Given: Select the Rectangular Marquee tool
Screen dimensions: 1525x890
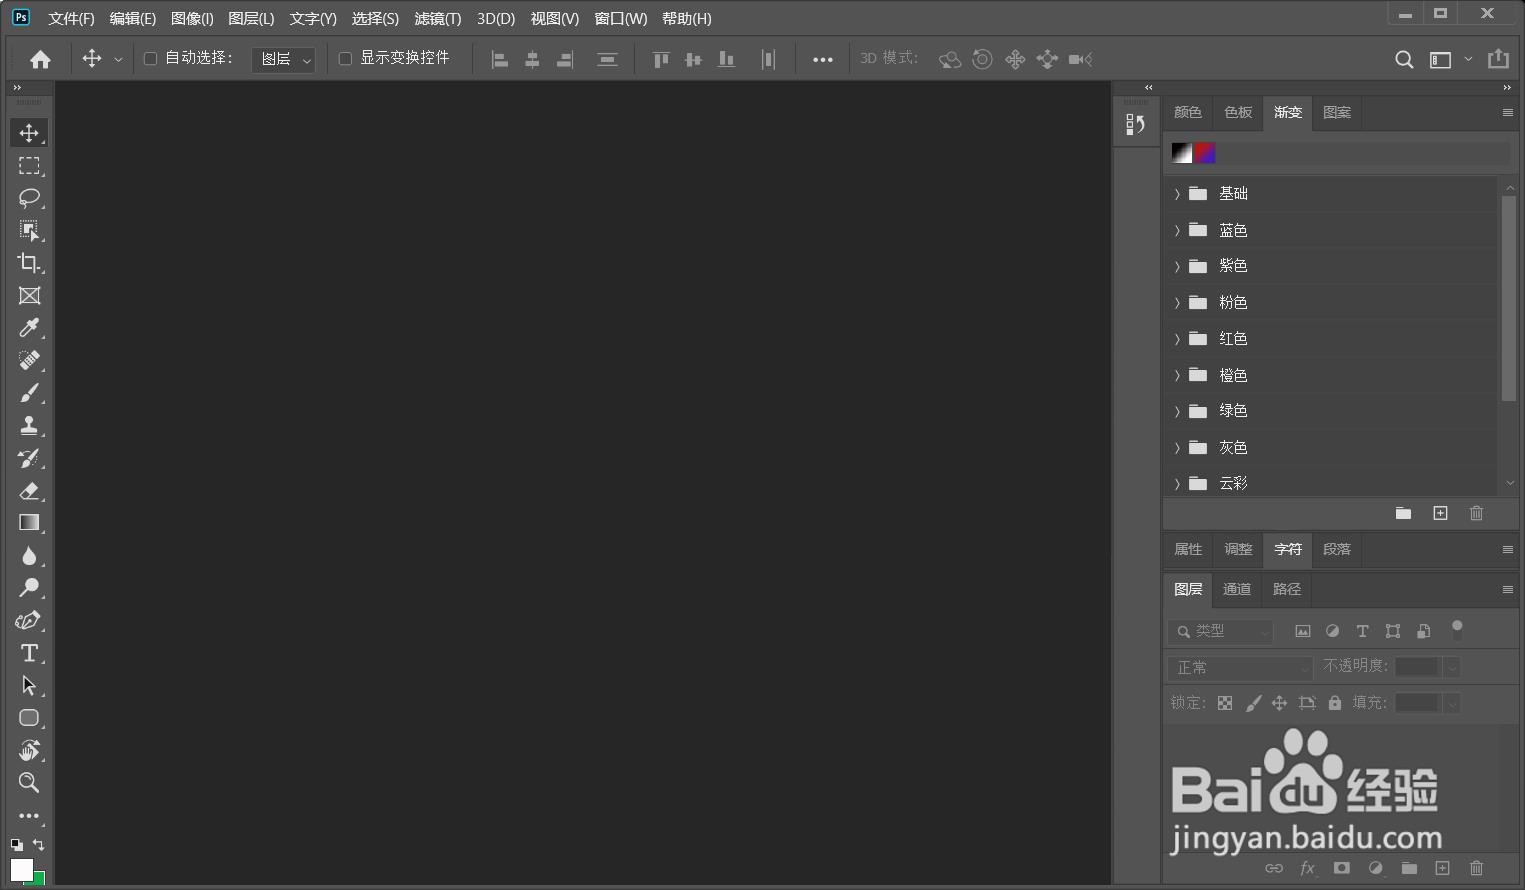Looking at the screenshot, I should (x=29, y=166).
